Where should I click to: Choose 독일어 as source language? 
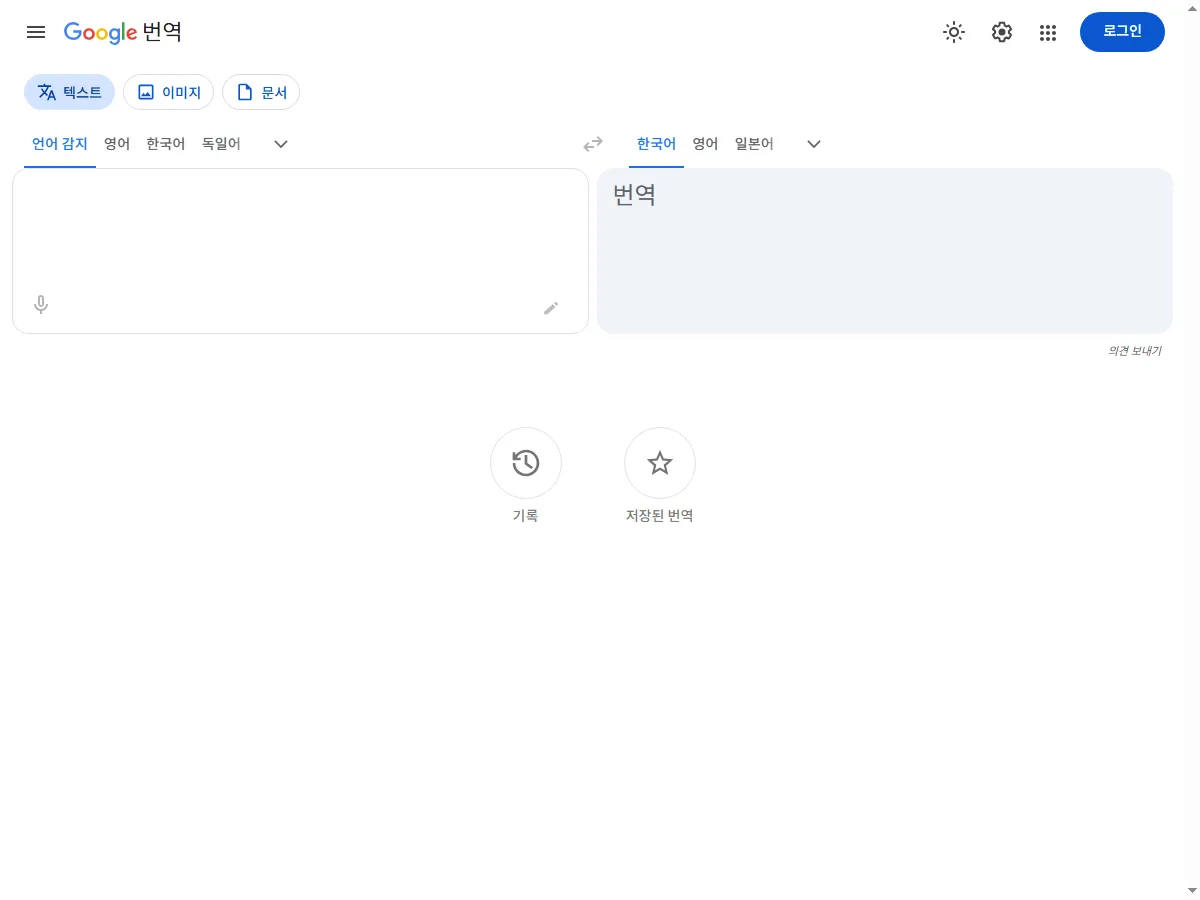[221, 144]
